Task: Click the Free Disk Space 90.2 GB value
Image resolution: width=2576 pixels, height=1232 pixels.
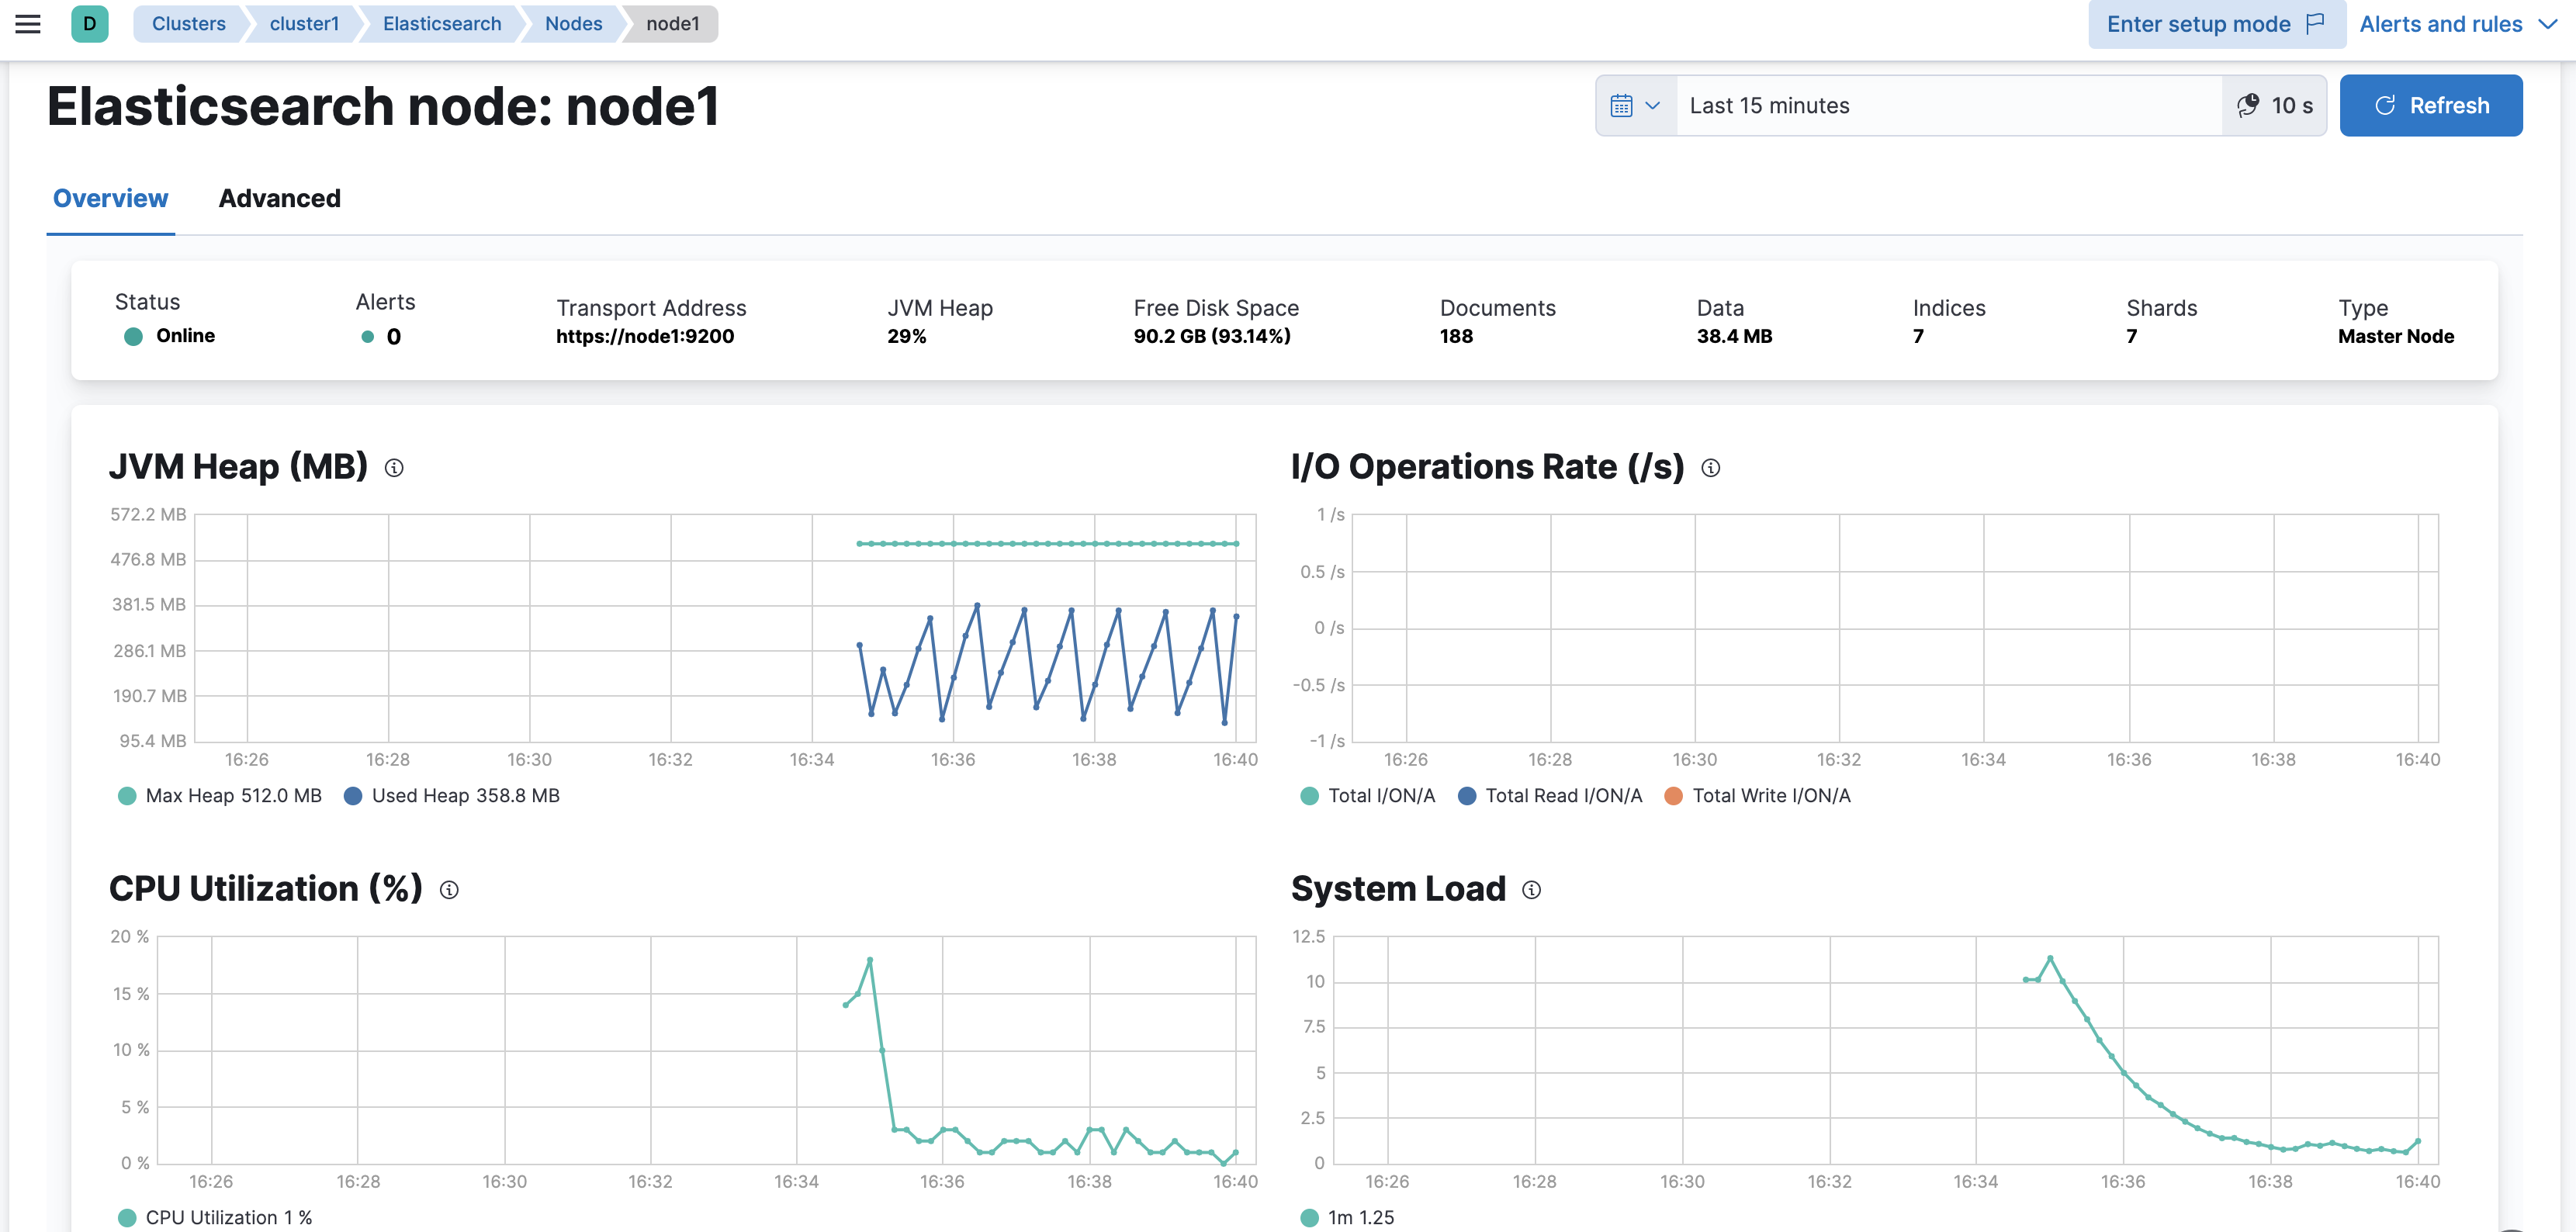Action: pos(1212,337)
